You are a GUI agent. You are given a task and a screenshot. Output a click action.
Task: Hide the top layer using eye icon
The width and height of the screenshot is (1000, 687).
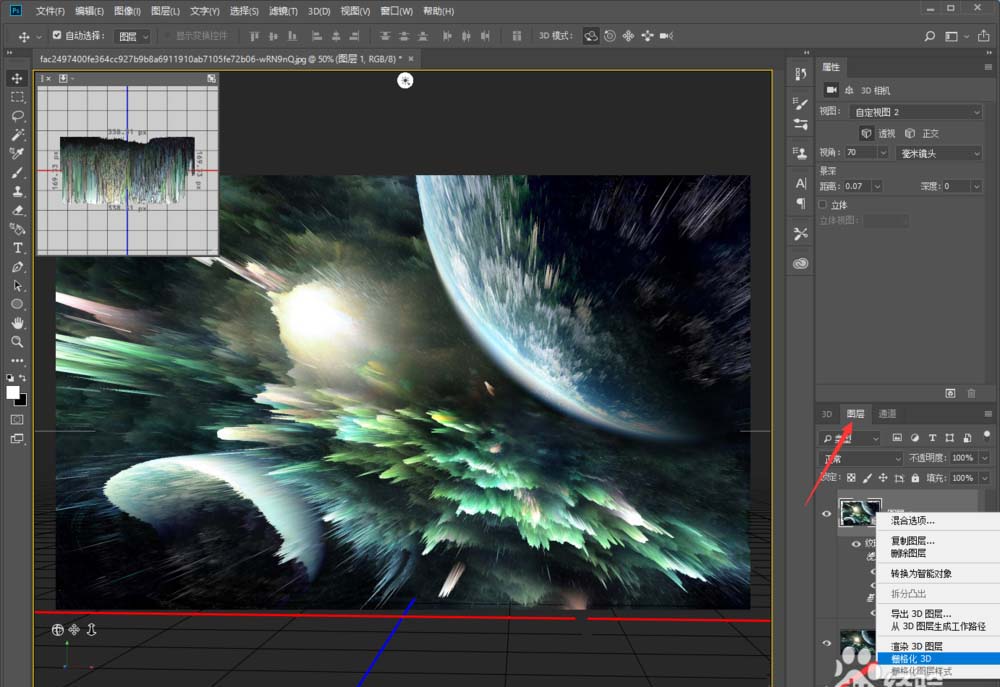click(826, 514)
